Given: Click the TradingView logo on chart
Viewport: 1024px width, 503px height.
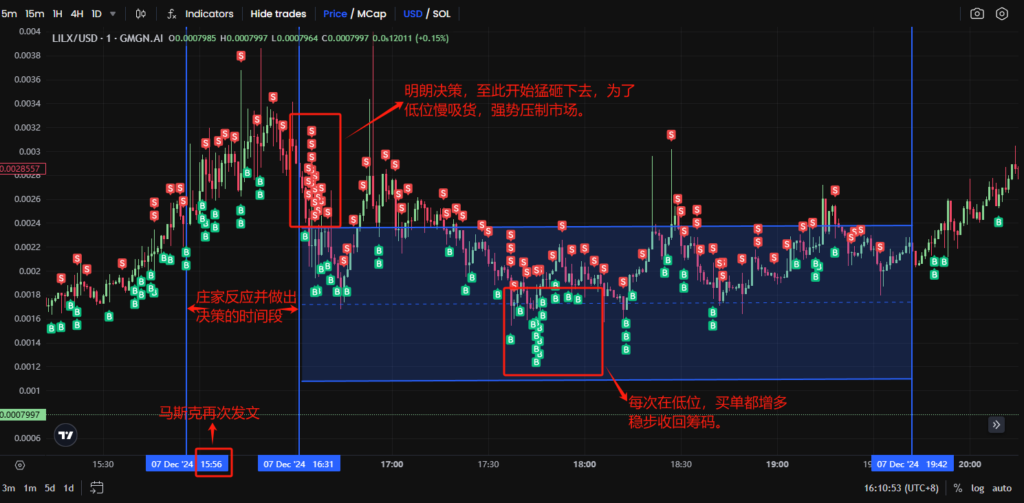Looking at the screenshot, I should coord(66,435).
